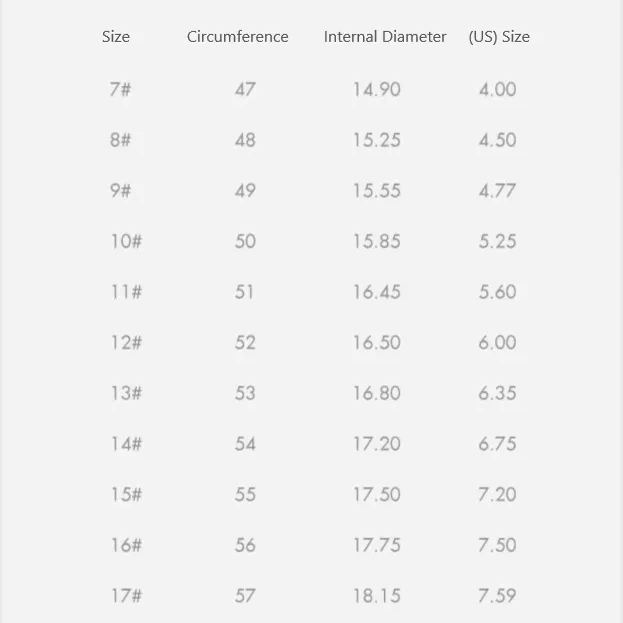Image resolution: width=623 pixels, height=623 pixels.
Task: Click internal diameter value 18.15
Action: [376, 595]
